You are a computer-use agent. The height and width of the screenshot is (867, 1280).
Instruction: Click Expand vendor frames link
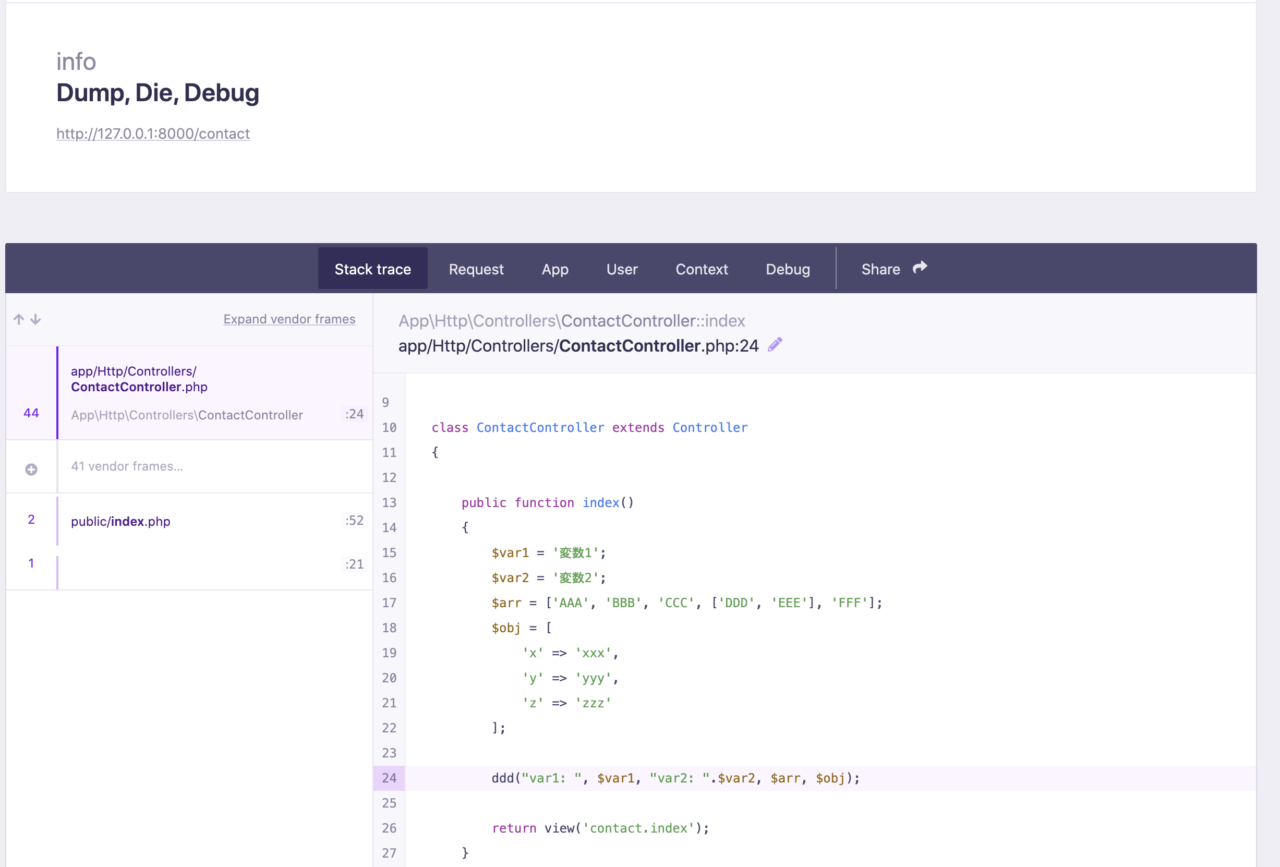(289, 319)
